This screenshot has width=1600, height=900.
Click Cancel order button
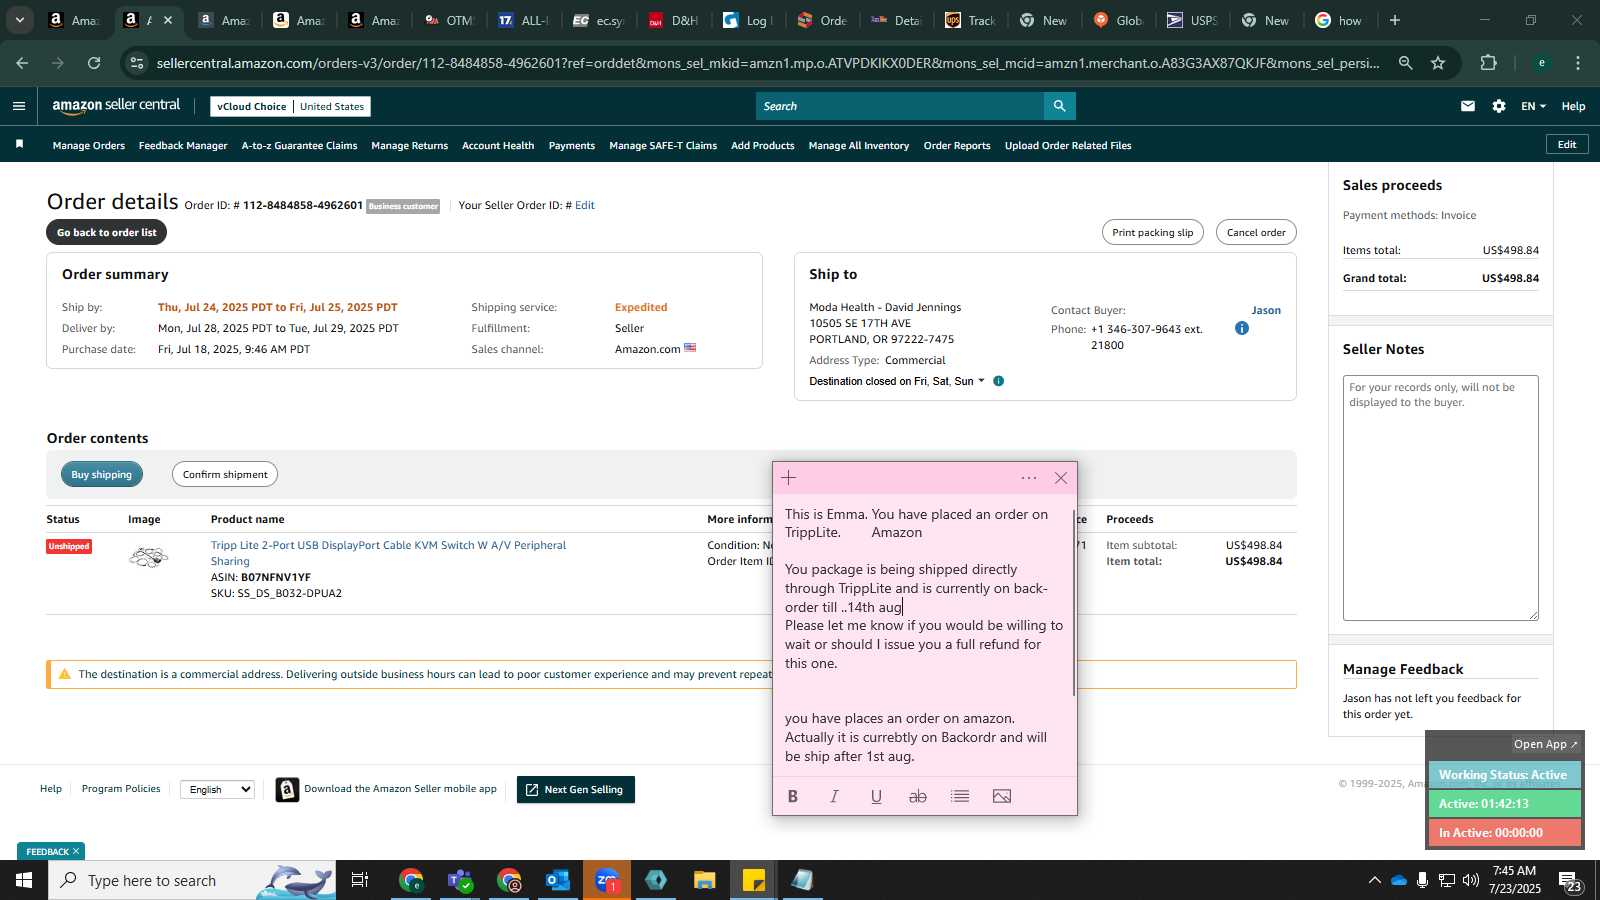tap(1256, 232)
